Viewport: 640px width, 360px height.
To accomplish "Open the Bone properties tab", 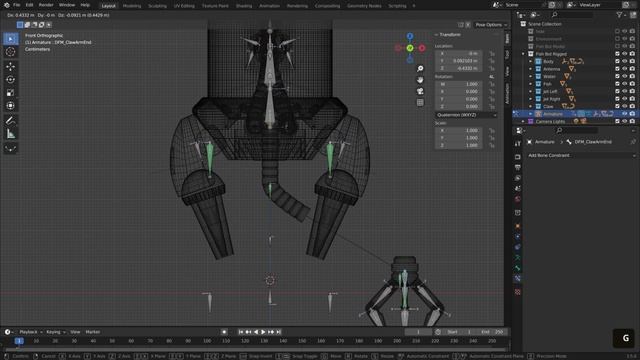I will [x=518, y=268].
